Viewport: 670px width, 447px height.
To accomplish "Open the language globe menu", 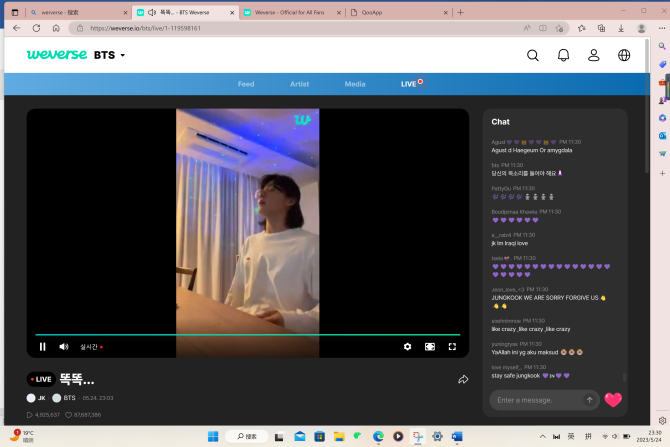I will [x=624, y=56].
